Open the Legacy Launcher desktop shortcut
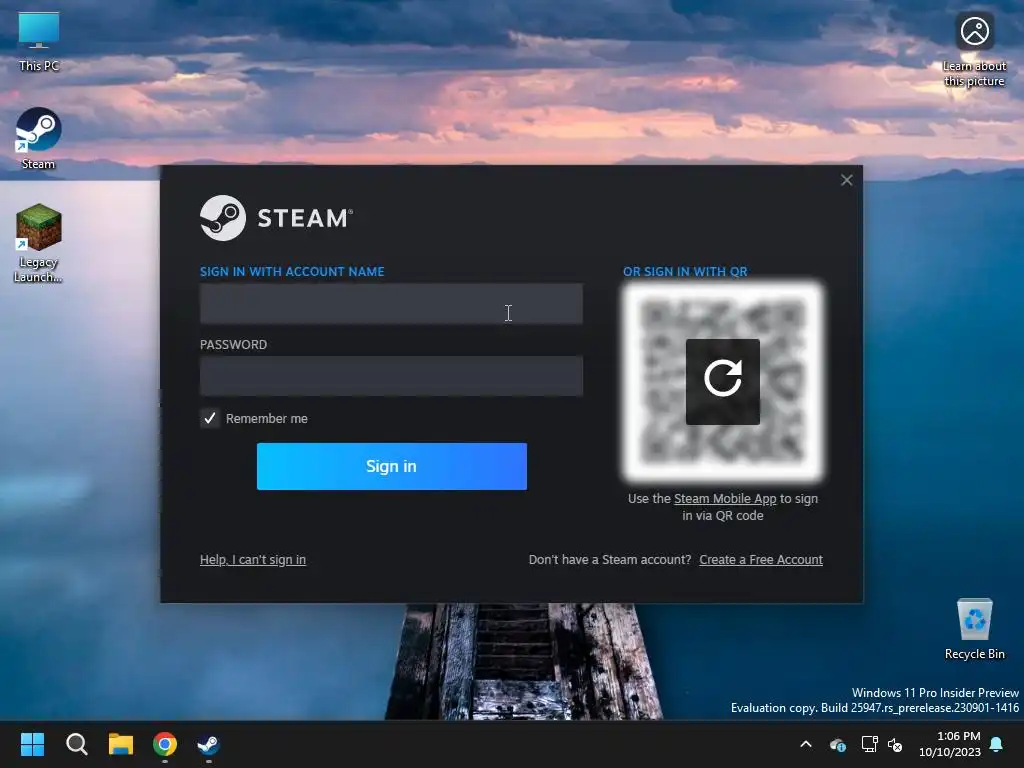Image resolution: width=1024 pixels, height=768 pixels. click(x=39, y=243)
